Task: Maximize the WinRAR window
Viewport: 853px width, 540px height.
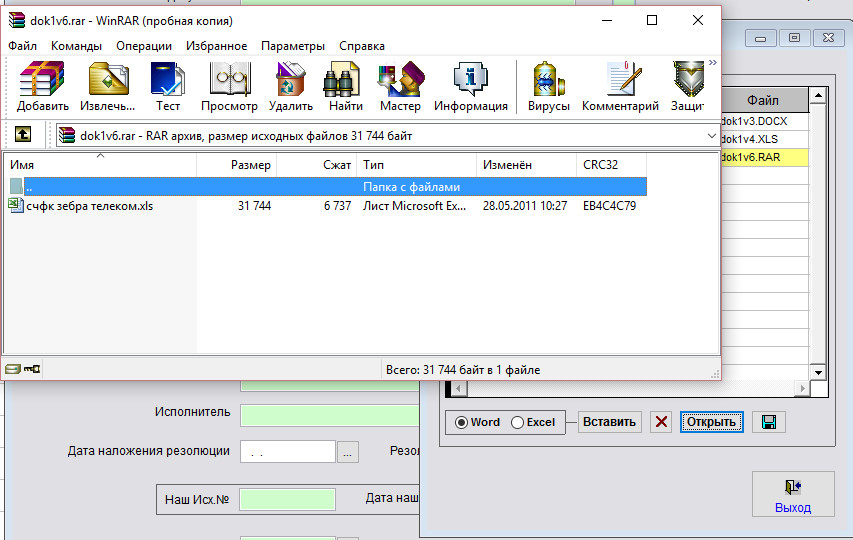Action: [x=652, y=21]
